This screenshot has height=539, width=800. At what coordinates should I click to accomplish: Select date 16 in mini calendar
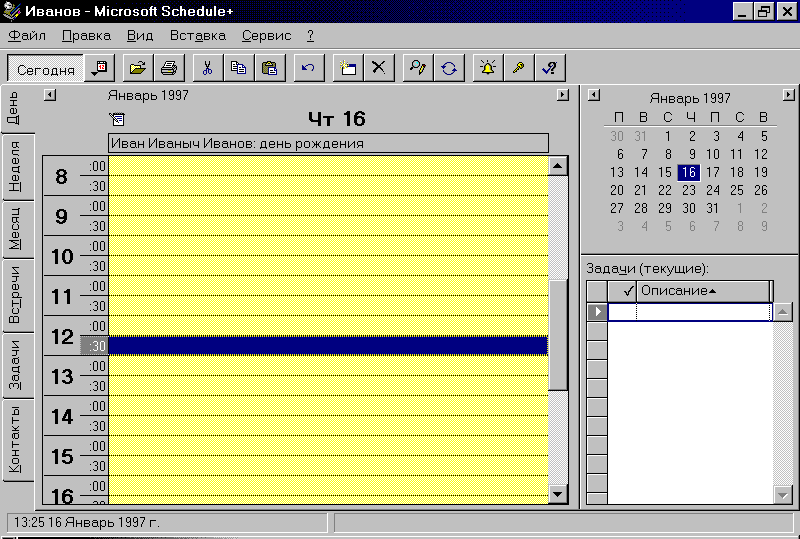point(689,173)
